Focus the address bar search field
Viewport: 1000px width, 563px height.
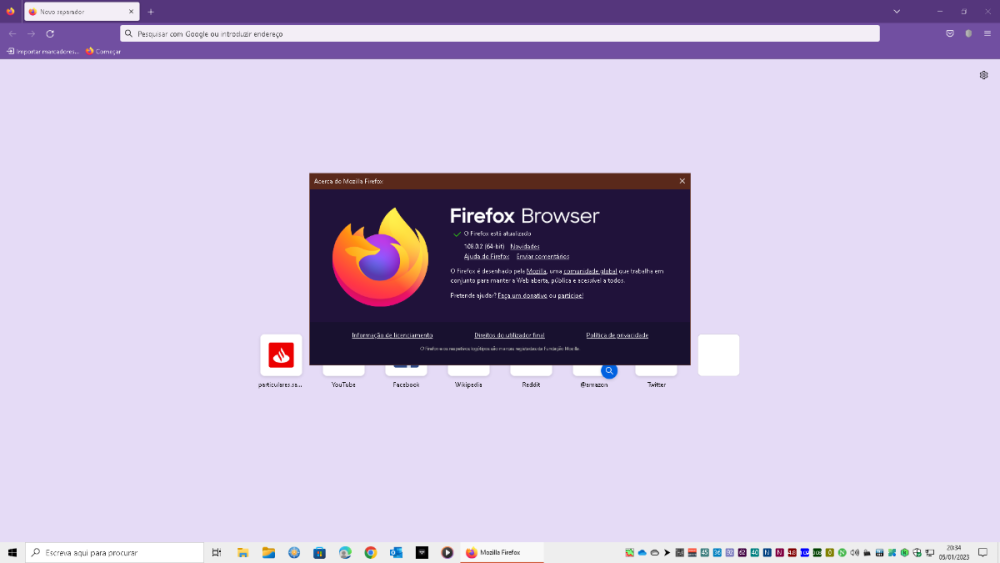[499, 34]
